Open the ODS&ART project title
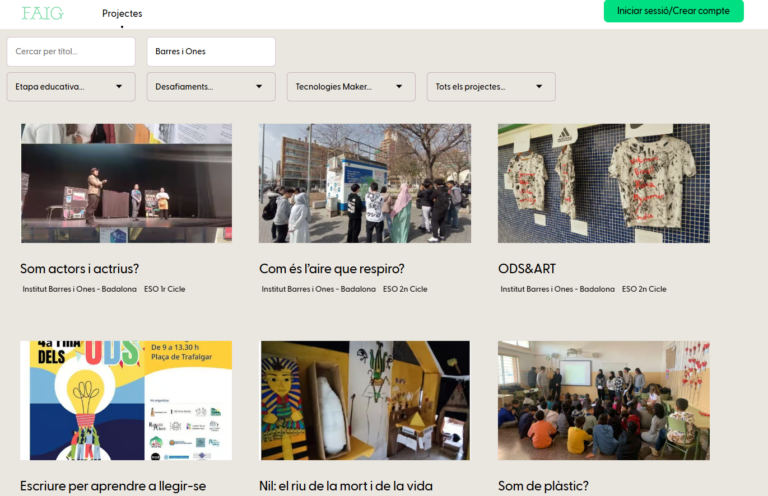The image size is (768, 496). pyautogui.click(x=527, y=269)
